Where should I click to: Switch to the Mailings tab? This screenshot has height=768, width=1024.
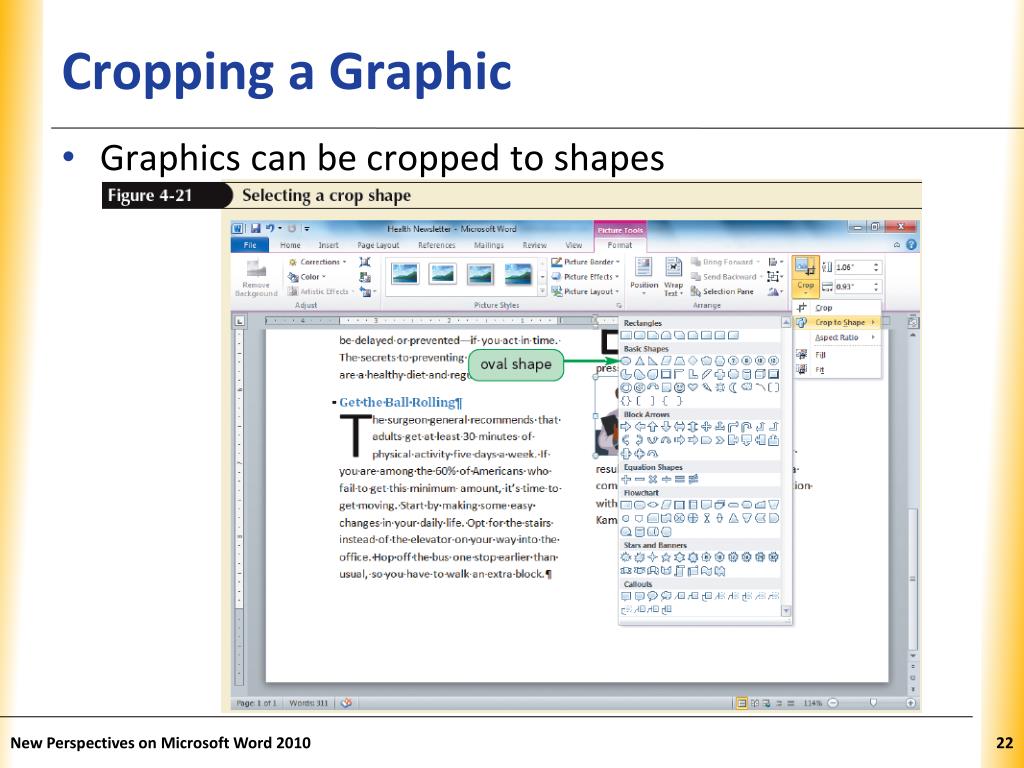click(489, 245)
